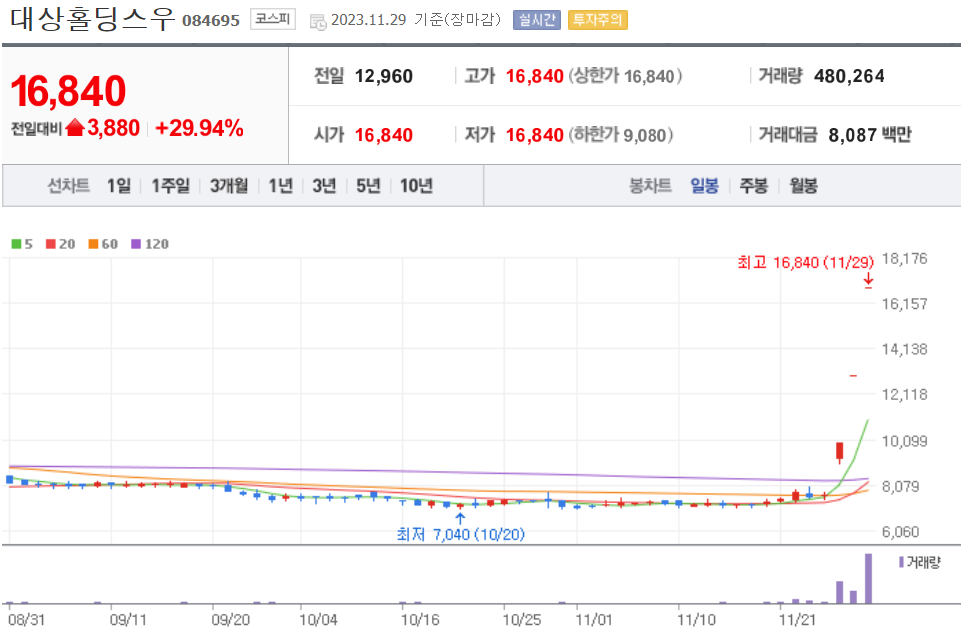Screen dimensions: 961x642
Task: Click the tallest volume bar at far right
Action: tap(868, 578)
